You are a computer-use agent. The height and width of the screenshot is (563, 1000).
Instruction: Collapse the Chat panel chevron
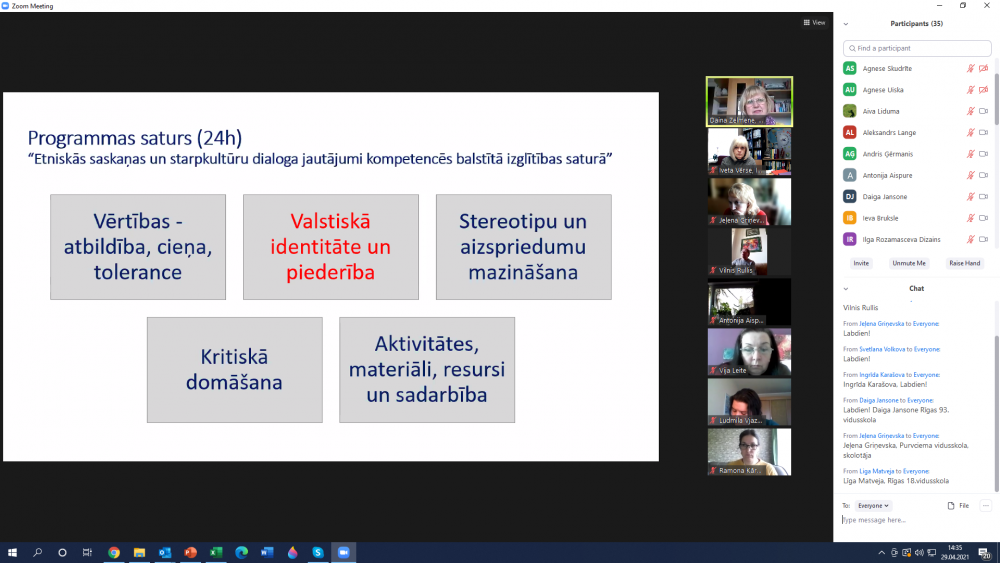846,289
